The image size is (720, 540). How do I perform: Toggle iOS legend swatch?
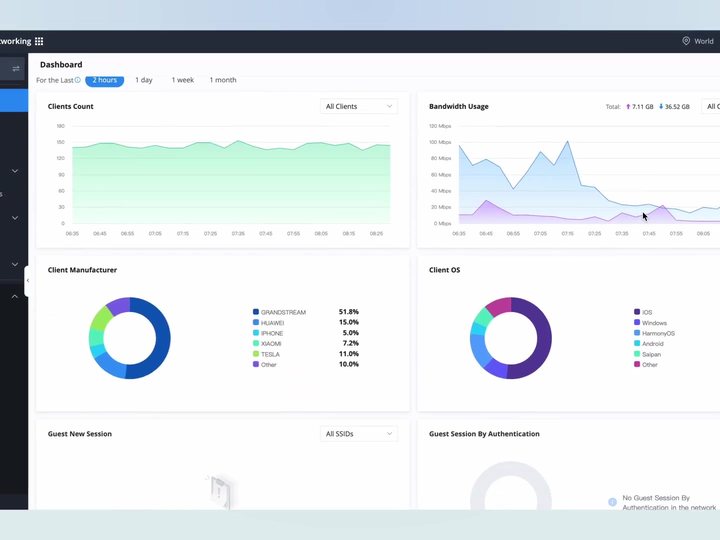tap(637, 312)
